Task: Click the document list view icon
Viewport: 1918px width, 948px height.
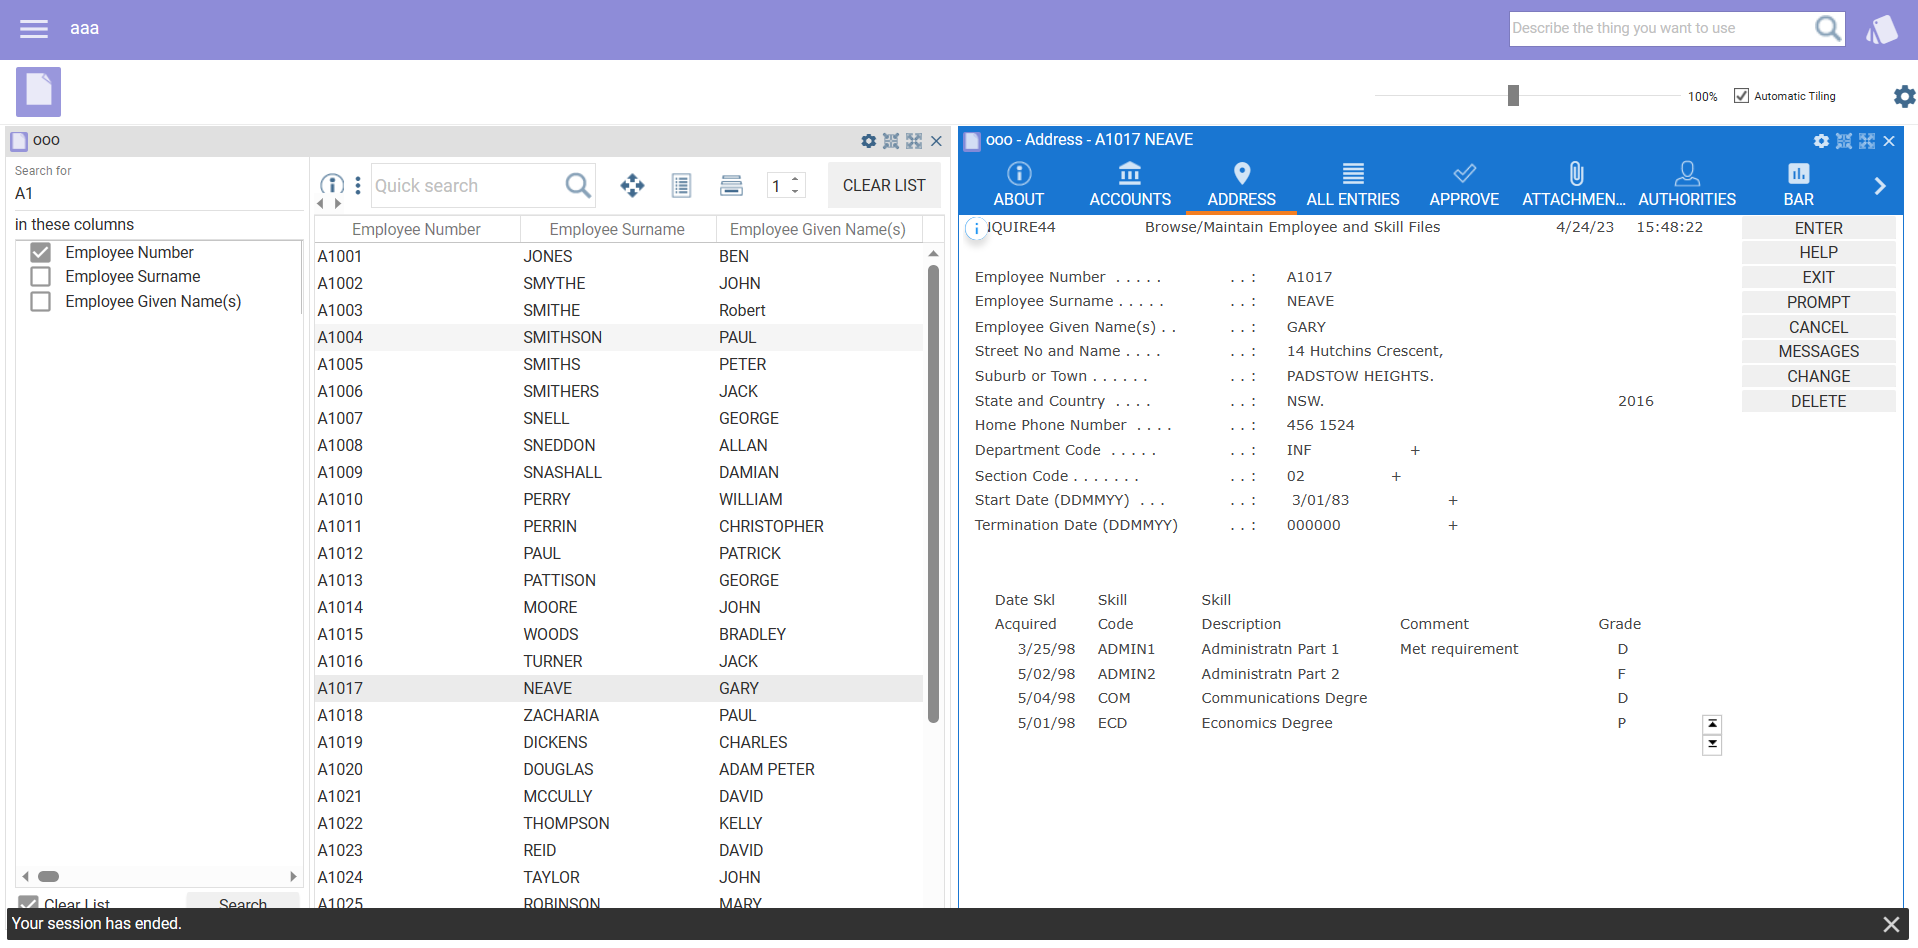Action: pos(681,185)
